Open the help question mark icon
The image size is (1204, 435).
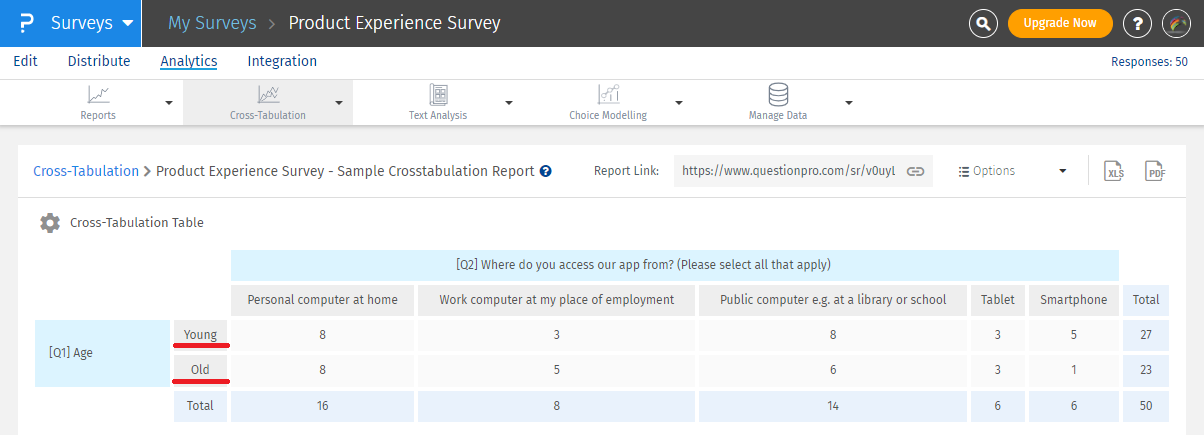coord(1137,23)
